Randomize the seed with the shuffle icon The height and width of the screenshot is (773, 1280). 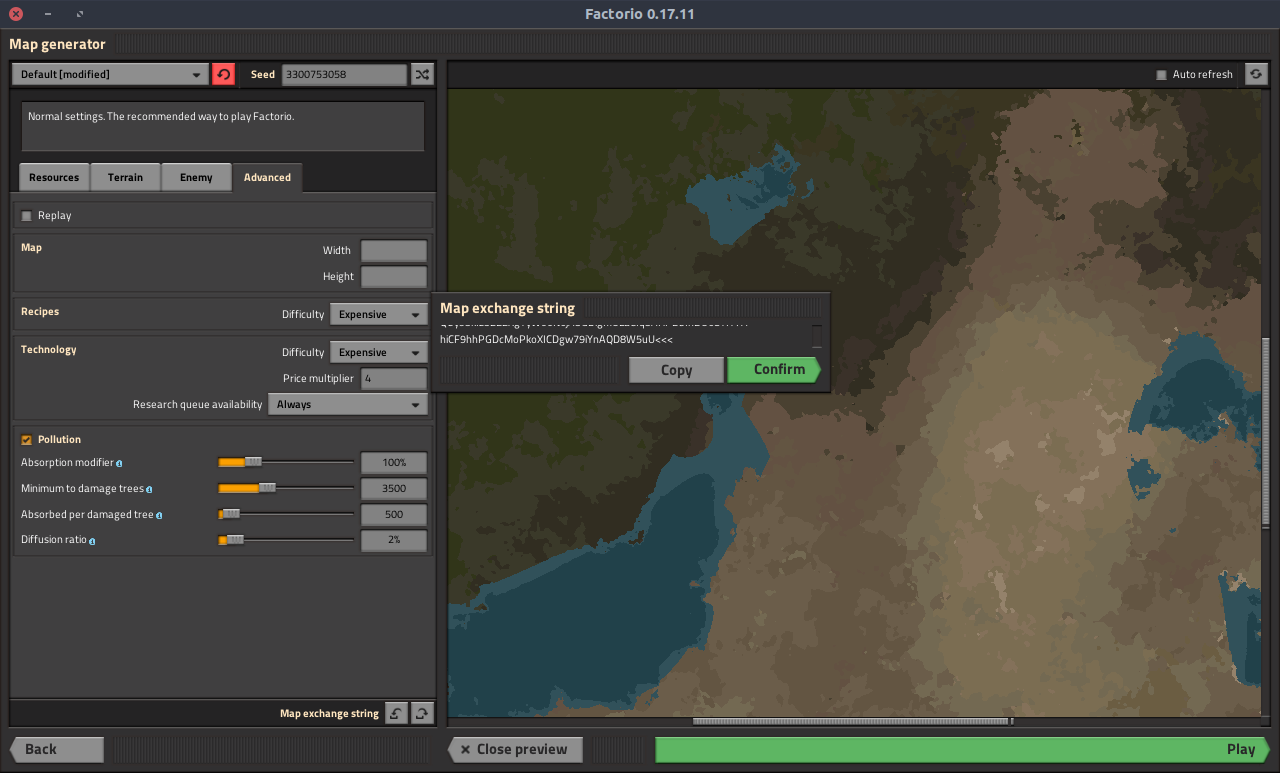tap(422, 74)
